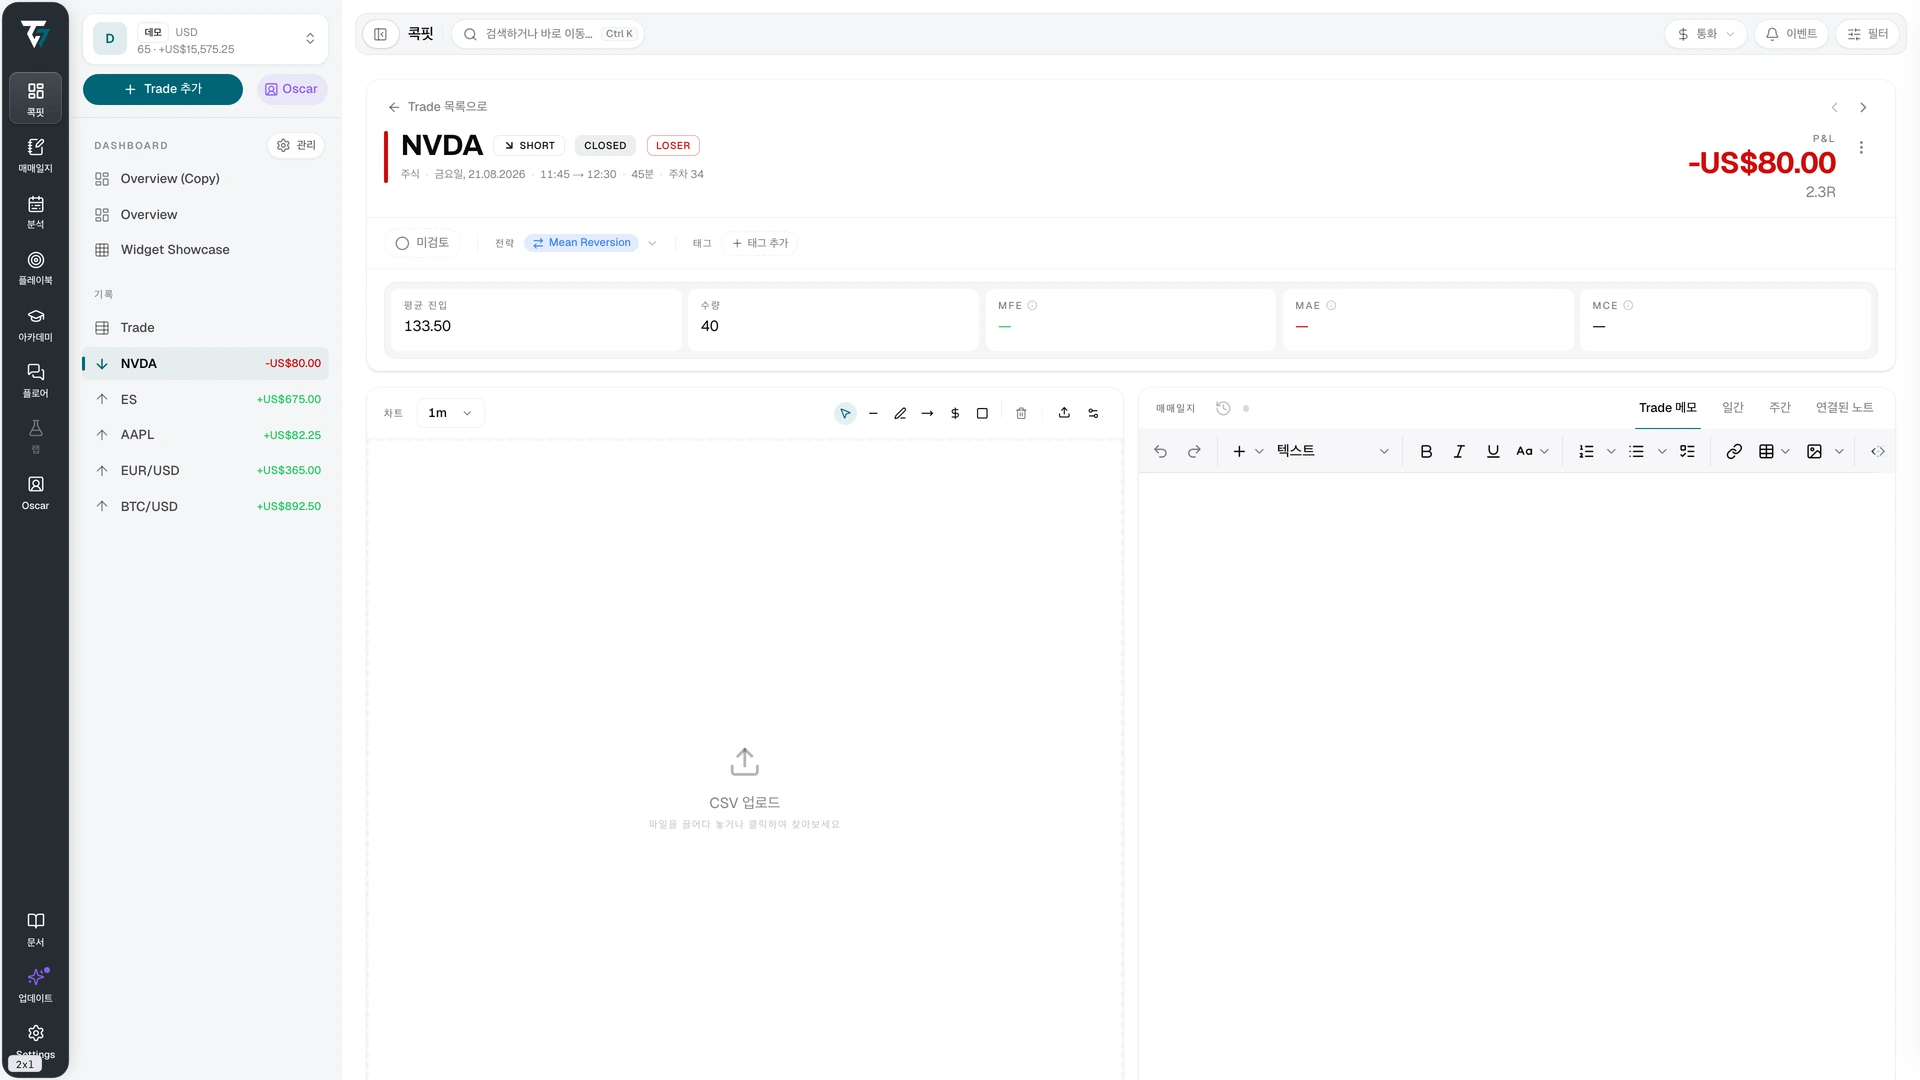Image resolution: width=1920 pixels, height=1080 pixels.
Task: Insert a checklist in memo editor
Action: [x=1687, y=452]
